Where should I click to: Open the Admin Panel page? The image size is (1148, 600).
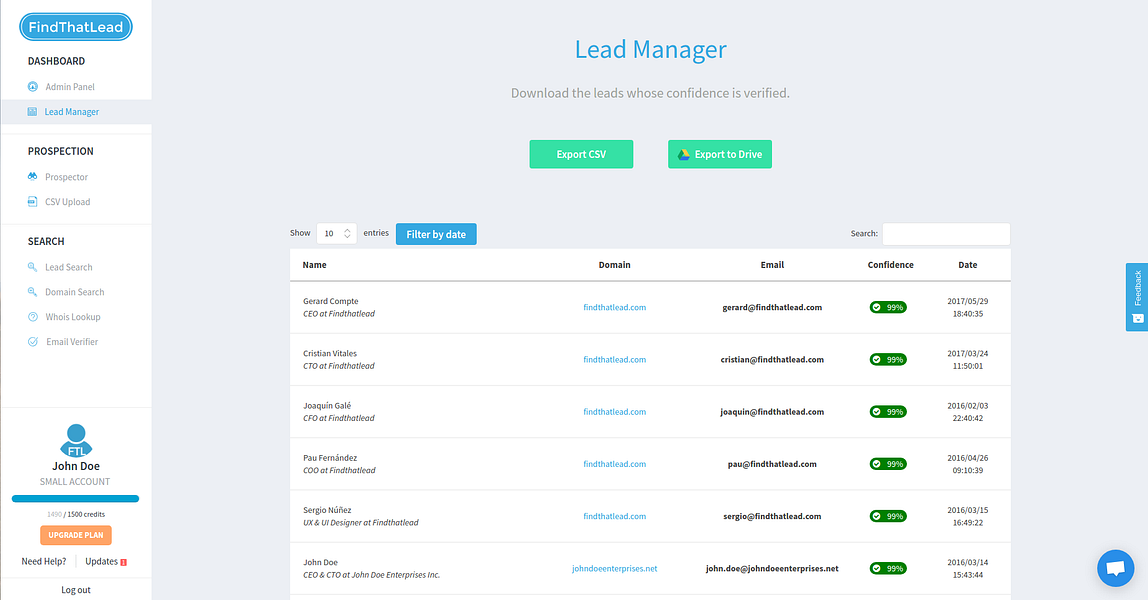pos(70,86)
